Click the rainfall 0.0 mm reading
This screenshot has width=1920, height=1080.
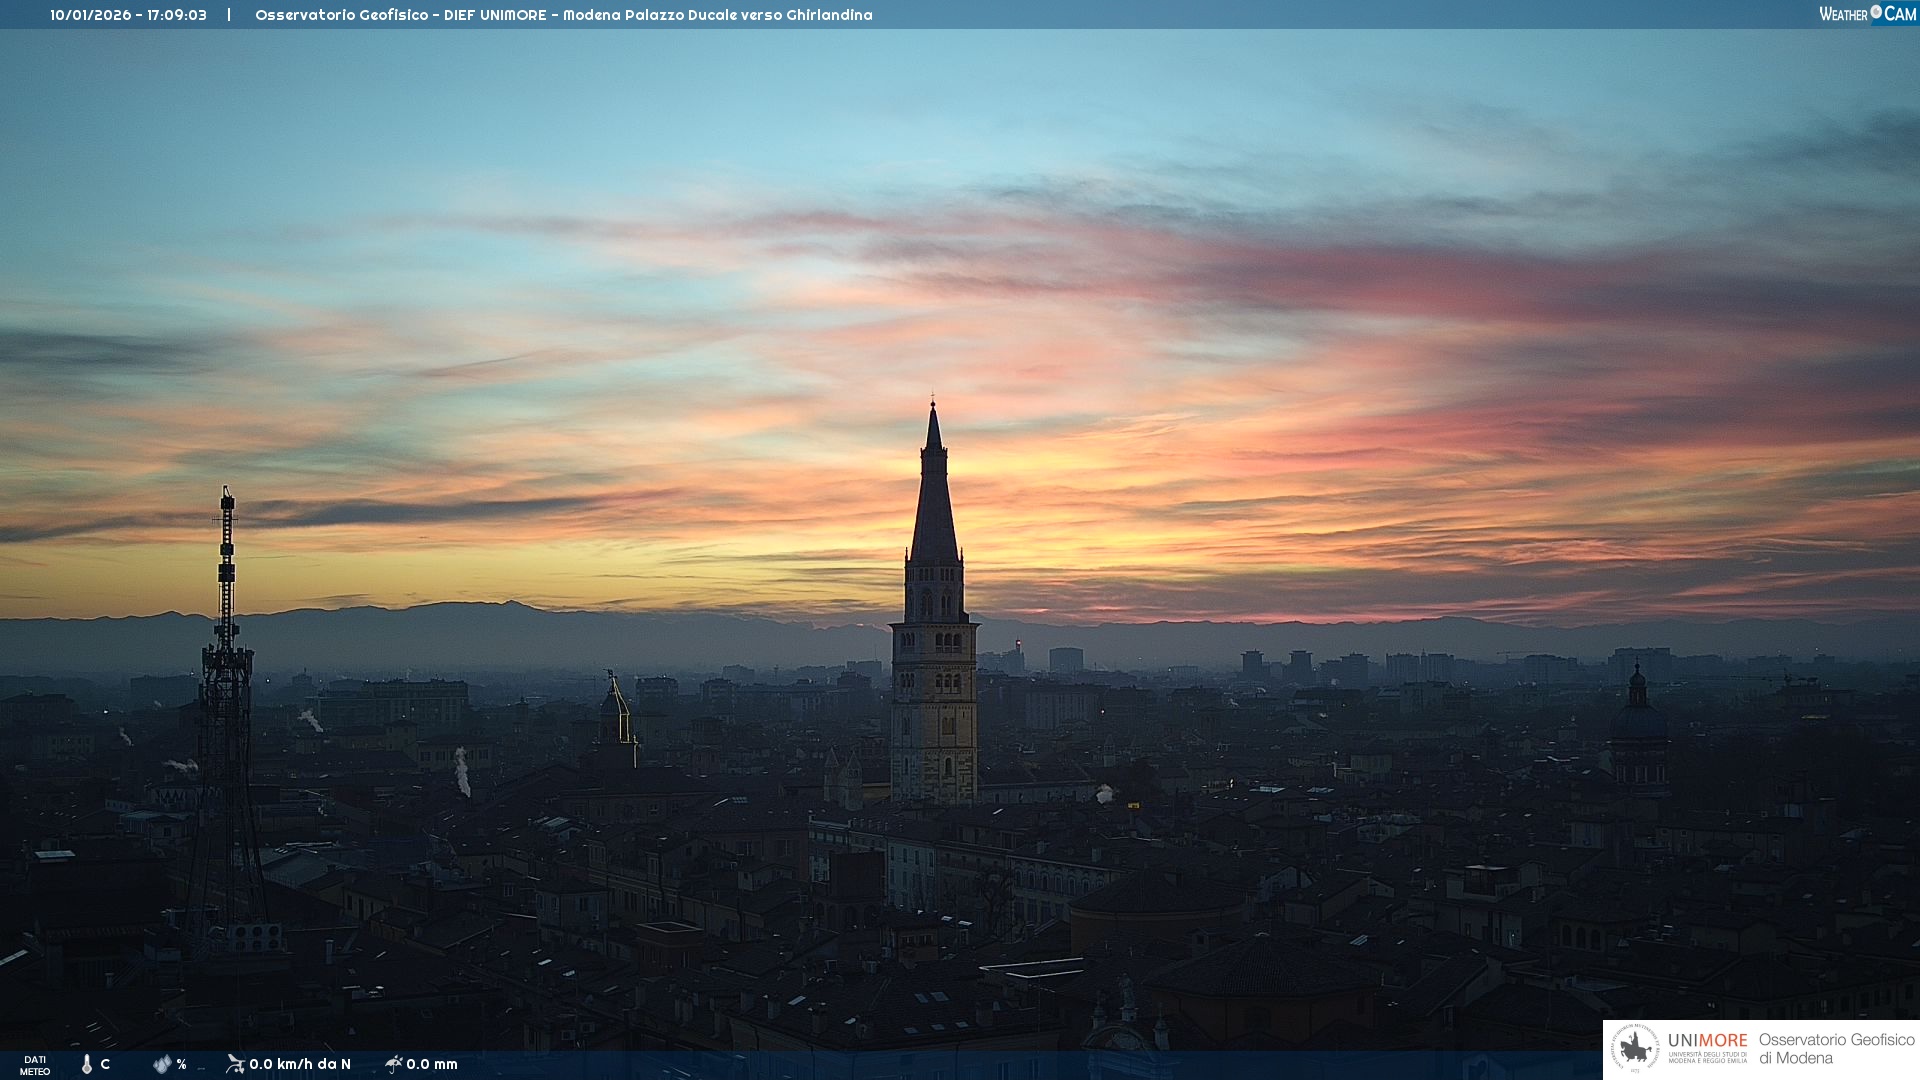tap(432, 1064)
